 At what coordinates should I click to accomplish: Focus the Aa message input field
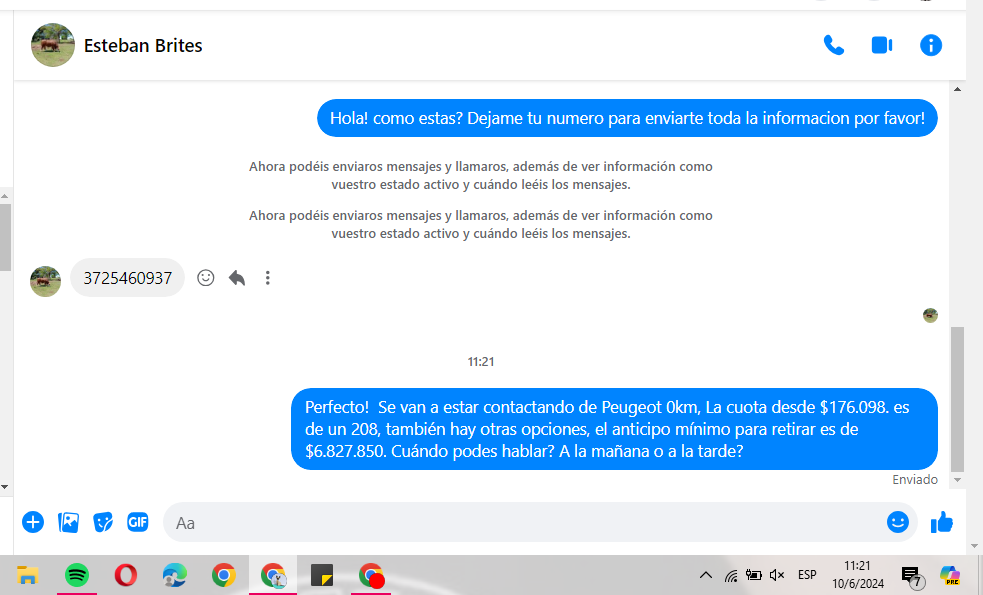click(523, 522)
